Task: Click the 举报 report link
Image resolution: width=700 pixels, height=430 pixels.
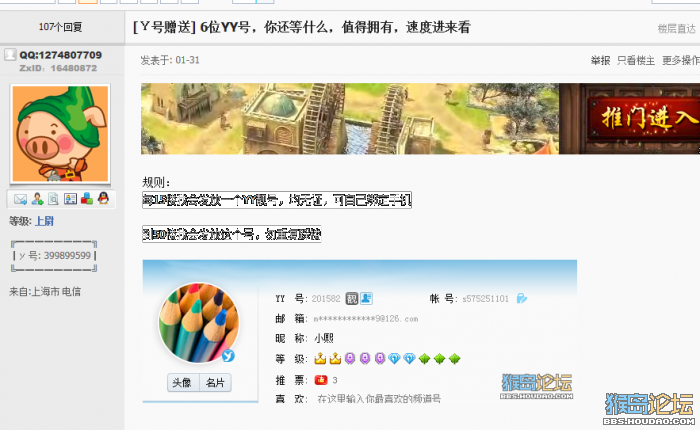Action: (600, 60)
